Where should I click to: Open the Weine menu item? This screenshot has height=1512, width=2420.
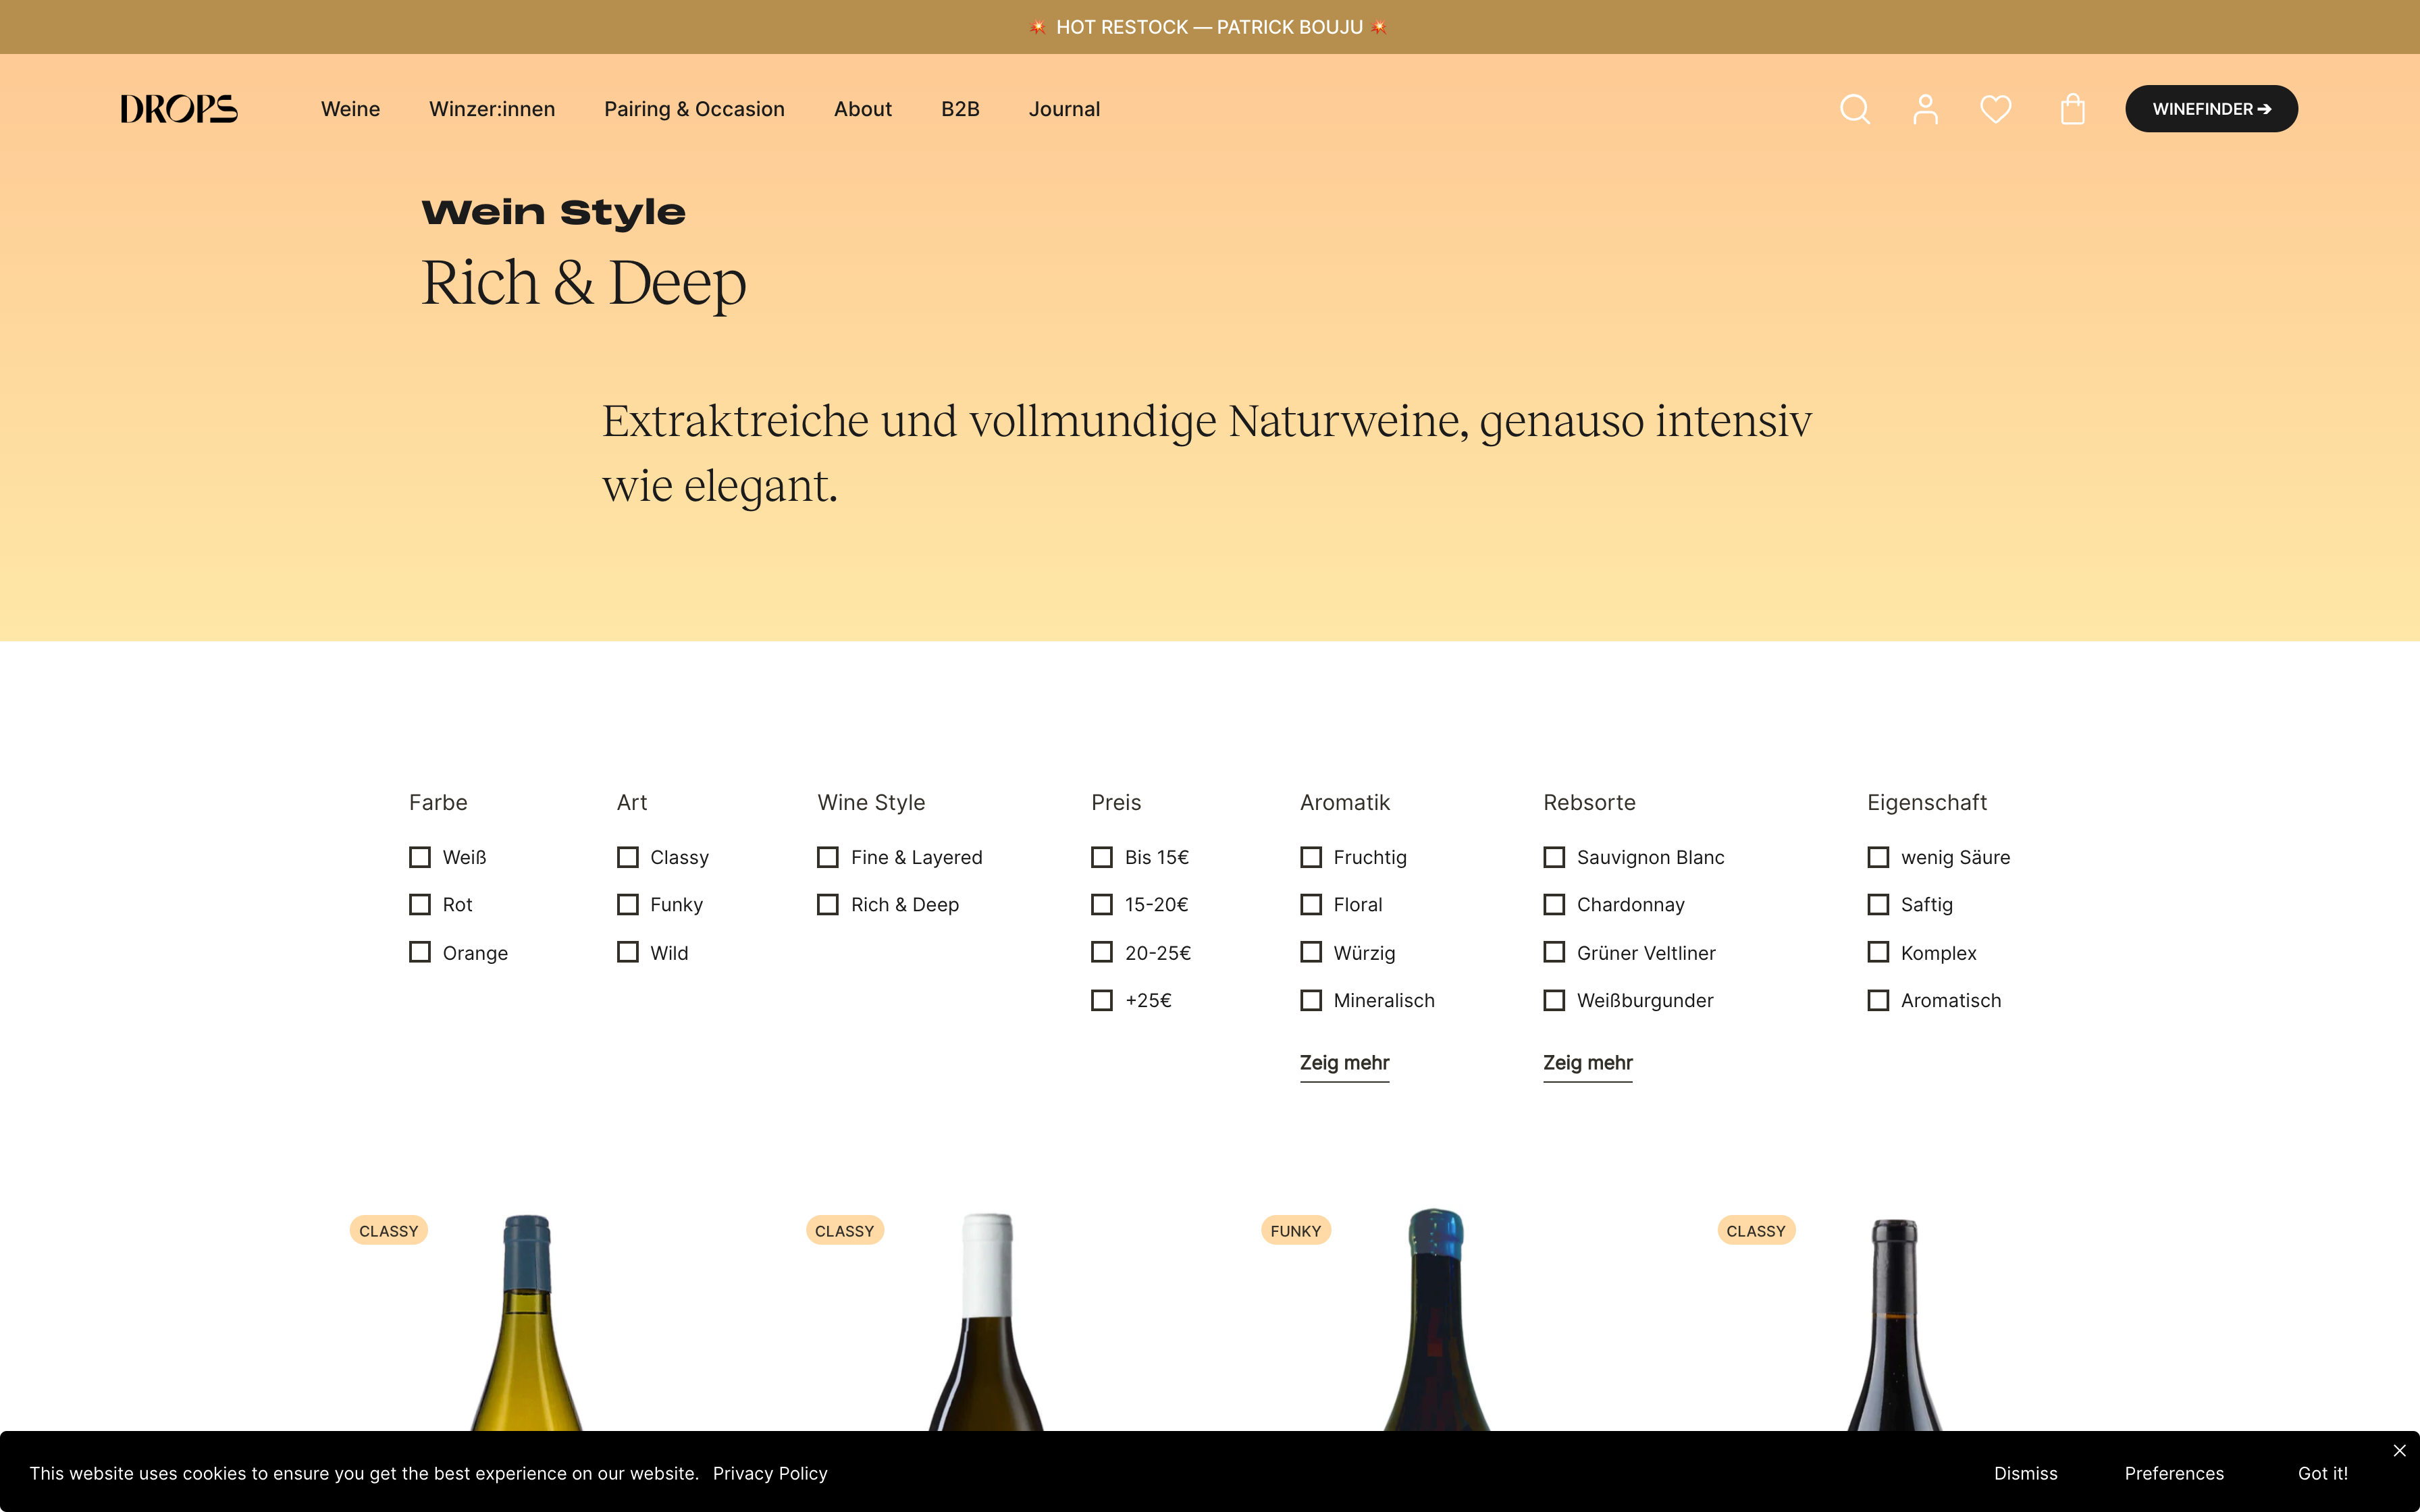tap(349, 109)
